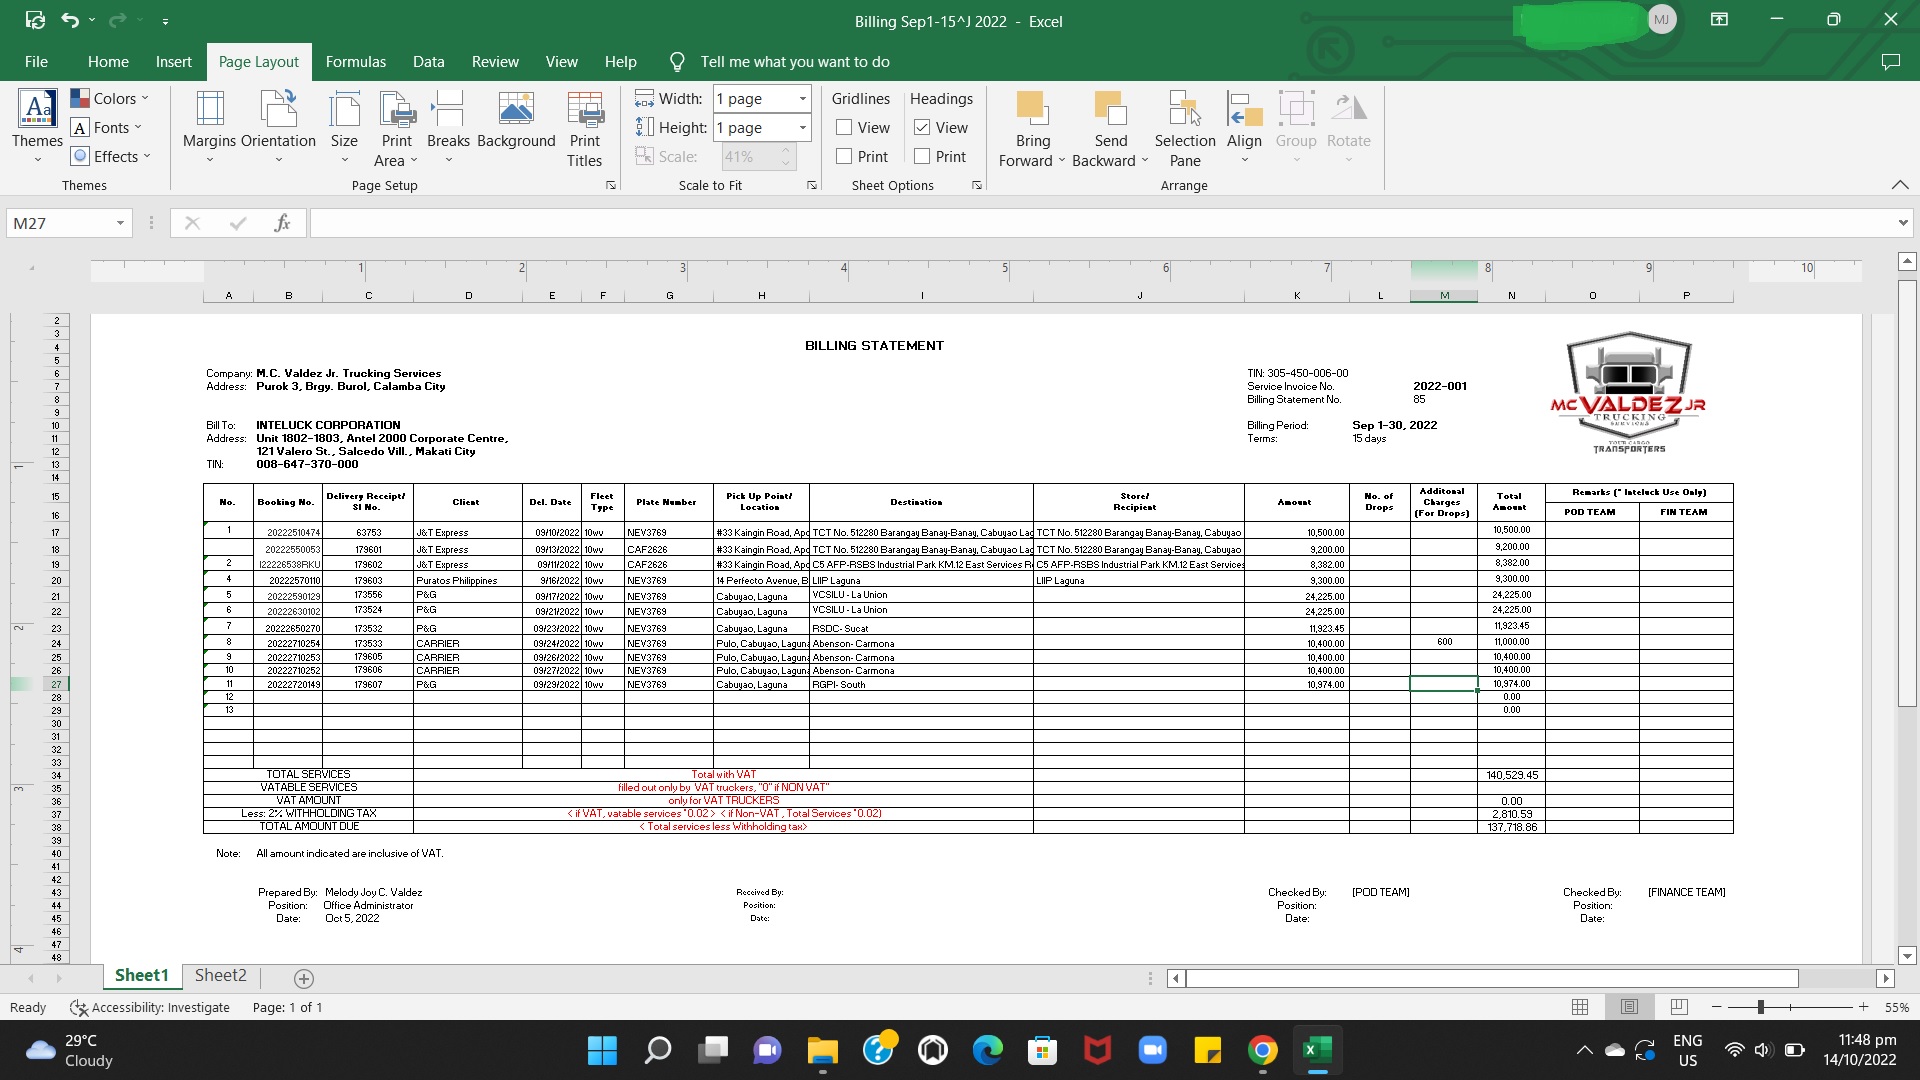
Task: Click Bring Forward button
Action: (x=1032, y=128)
